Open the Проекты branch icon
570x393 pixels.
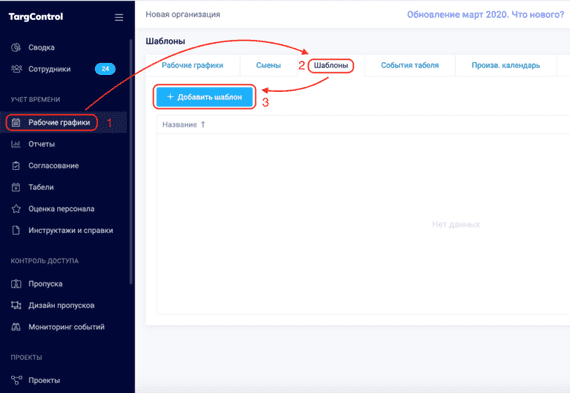[x=16, y=380]
